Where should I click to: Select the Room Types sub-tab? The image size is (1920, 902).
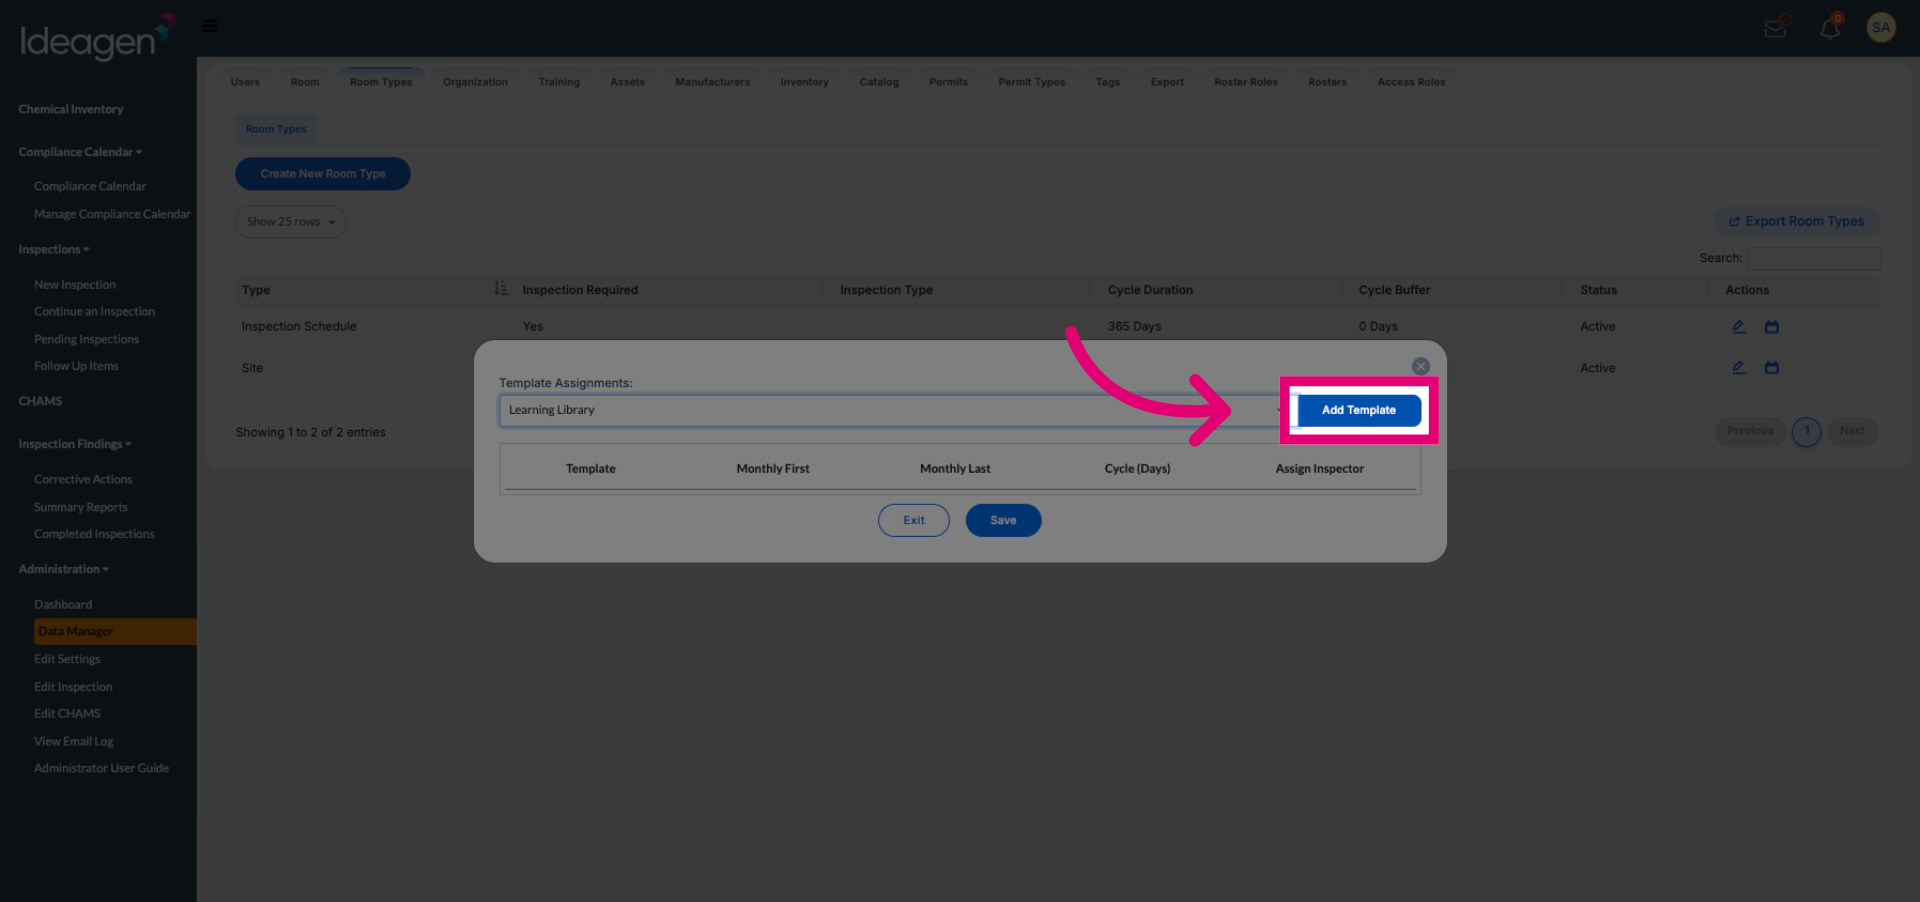point(276,129)
